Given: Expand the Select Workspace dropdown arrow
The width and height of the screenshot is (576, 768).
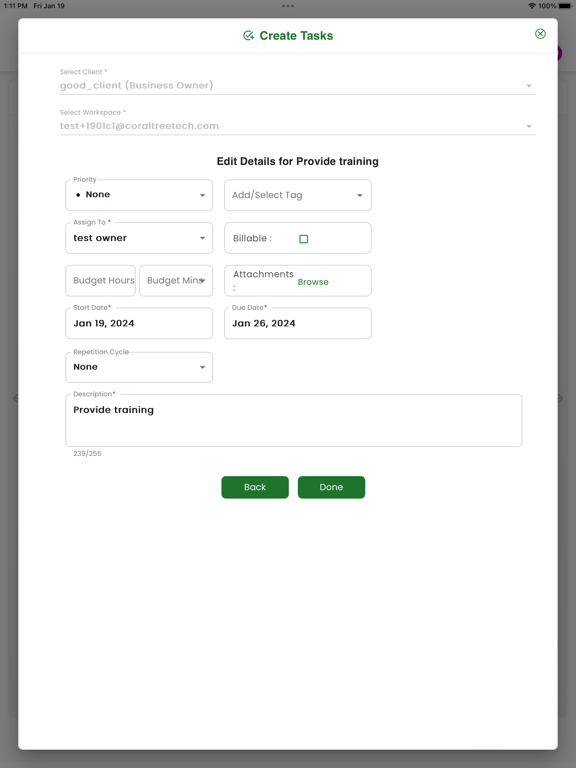Looking at the screenshot, I should coord(529,126).
